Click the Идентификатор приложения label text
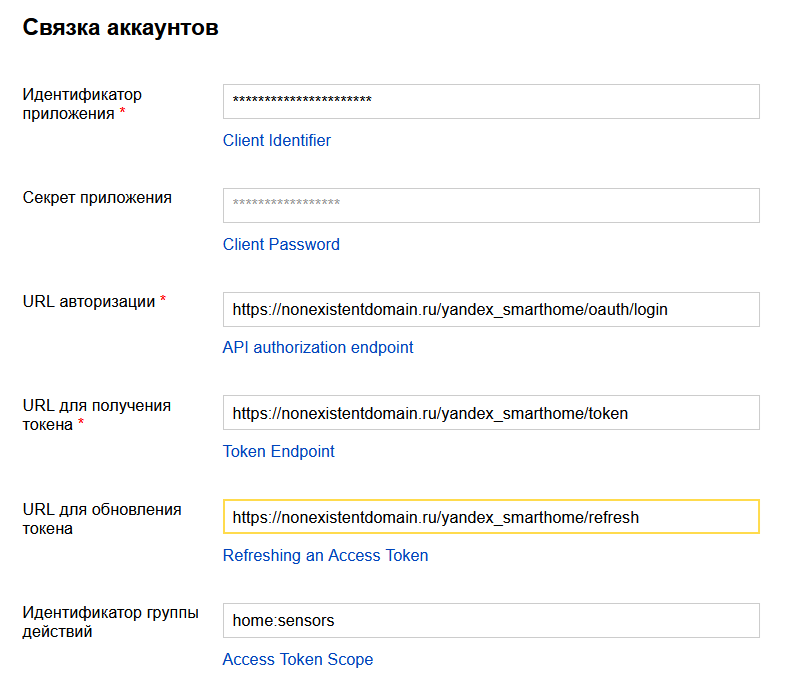The height and width of the screenshot is (693, 790). [x=82, y=104]
